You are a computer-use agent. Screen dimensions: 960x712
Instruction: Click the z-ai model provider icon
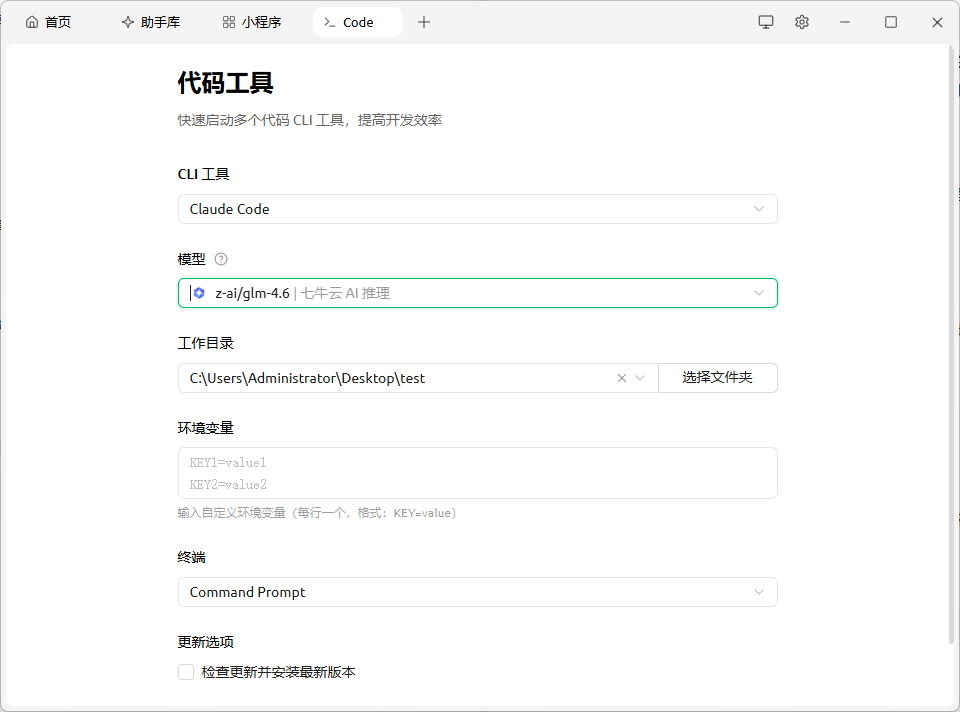click(200, 293)
